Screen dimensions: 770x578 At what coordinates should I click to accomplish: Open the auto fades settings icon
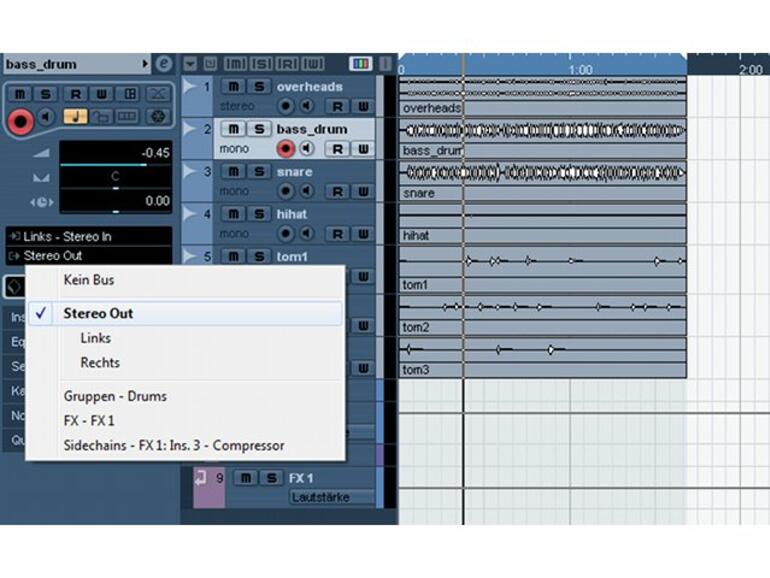(x=157, y=93)
